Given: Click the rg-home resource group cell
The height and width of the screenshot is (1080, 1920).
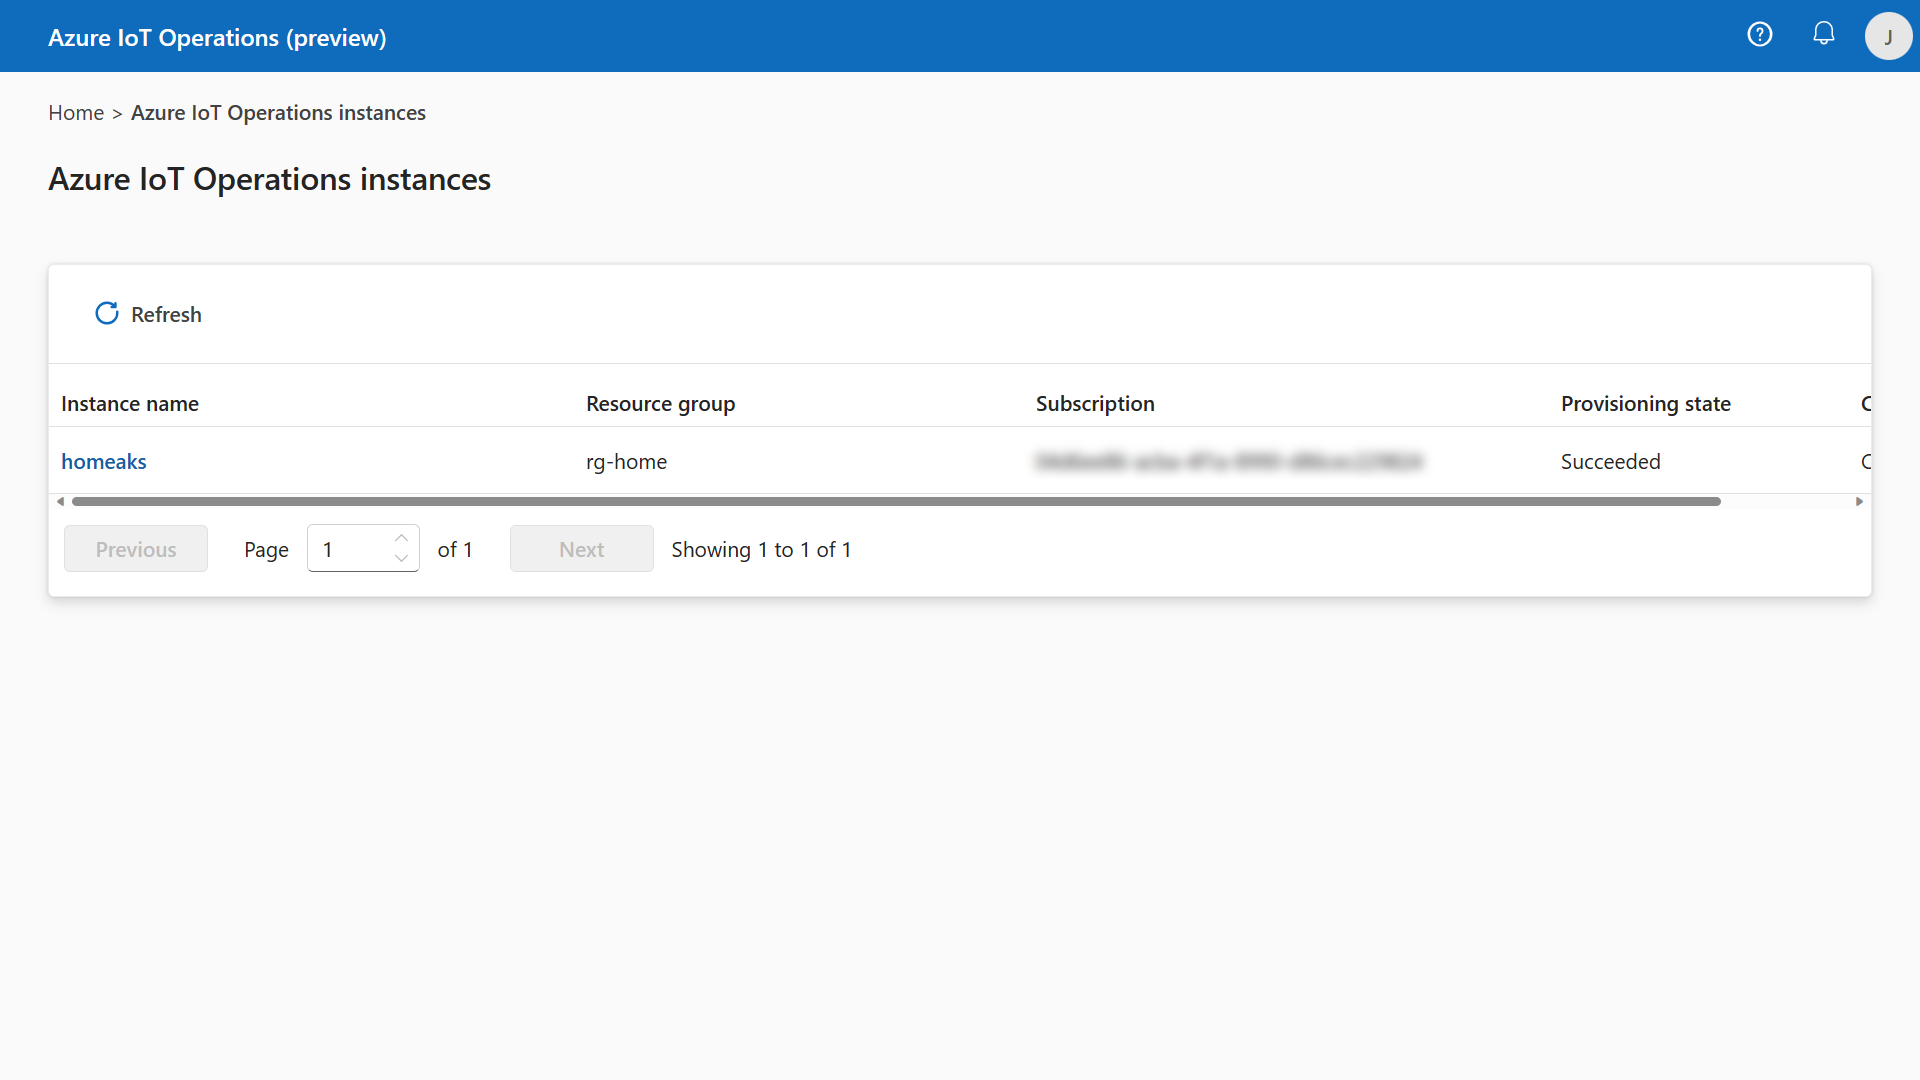Looking at the screenshot, I should click(x=627, y=461).
